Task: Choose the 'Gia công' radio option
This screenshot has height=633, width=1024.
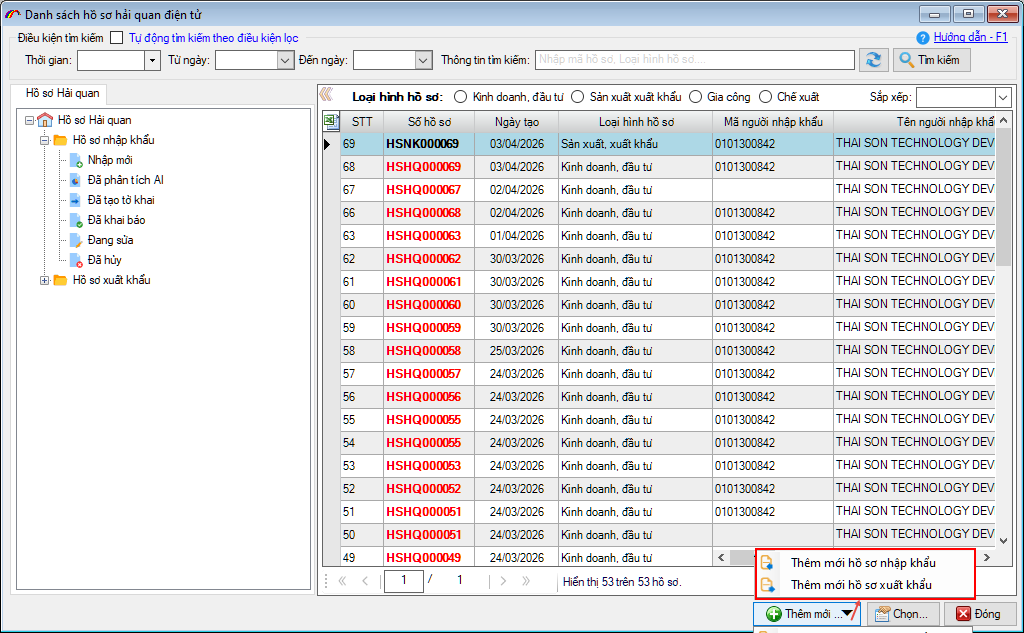Action: 696,97
